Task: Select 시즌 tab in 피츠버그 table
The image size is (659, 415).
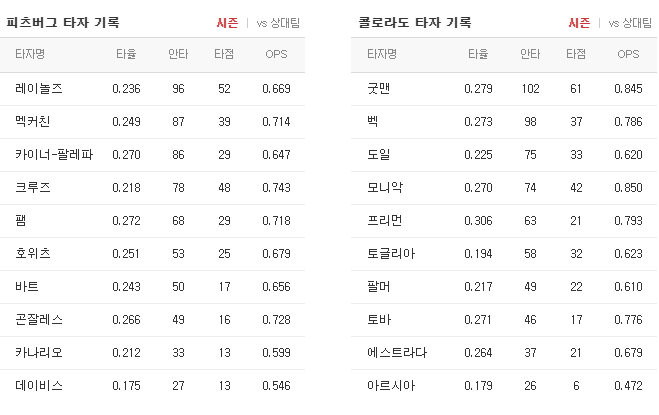Action: [227, 23]
